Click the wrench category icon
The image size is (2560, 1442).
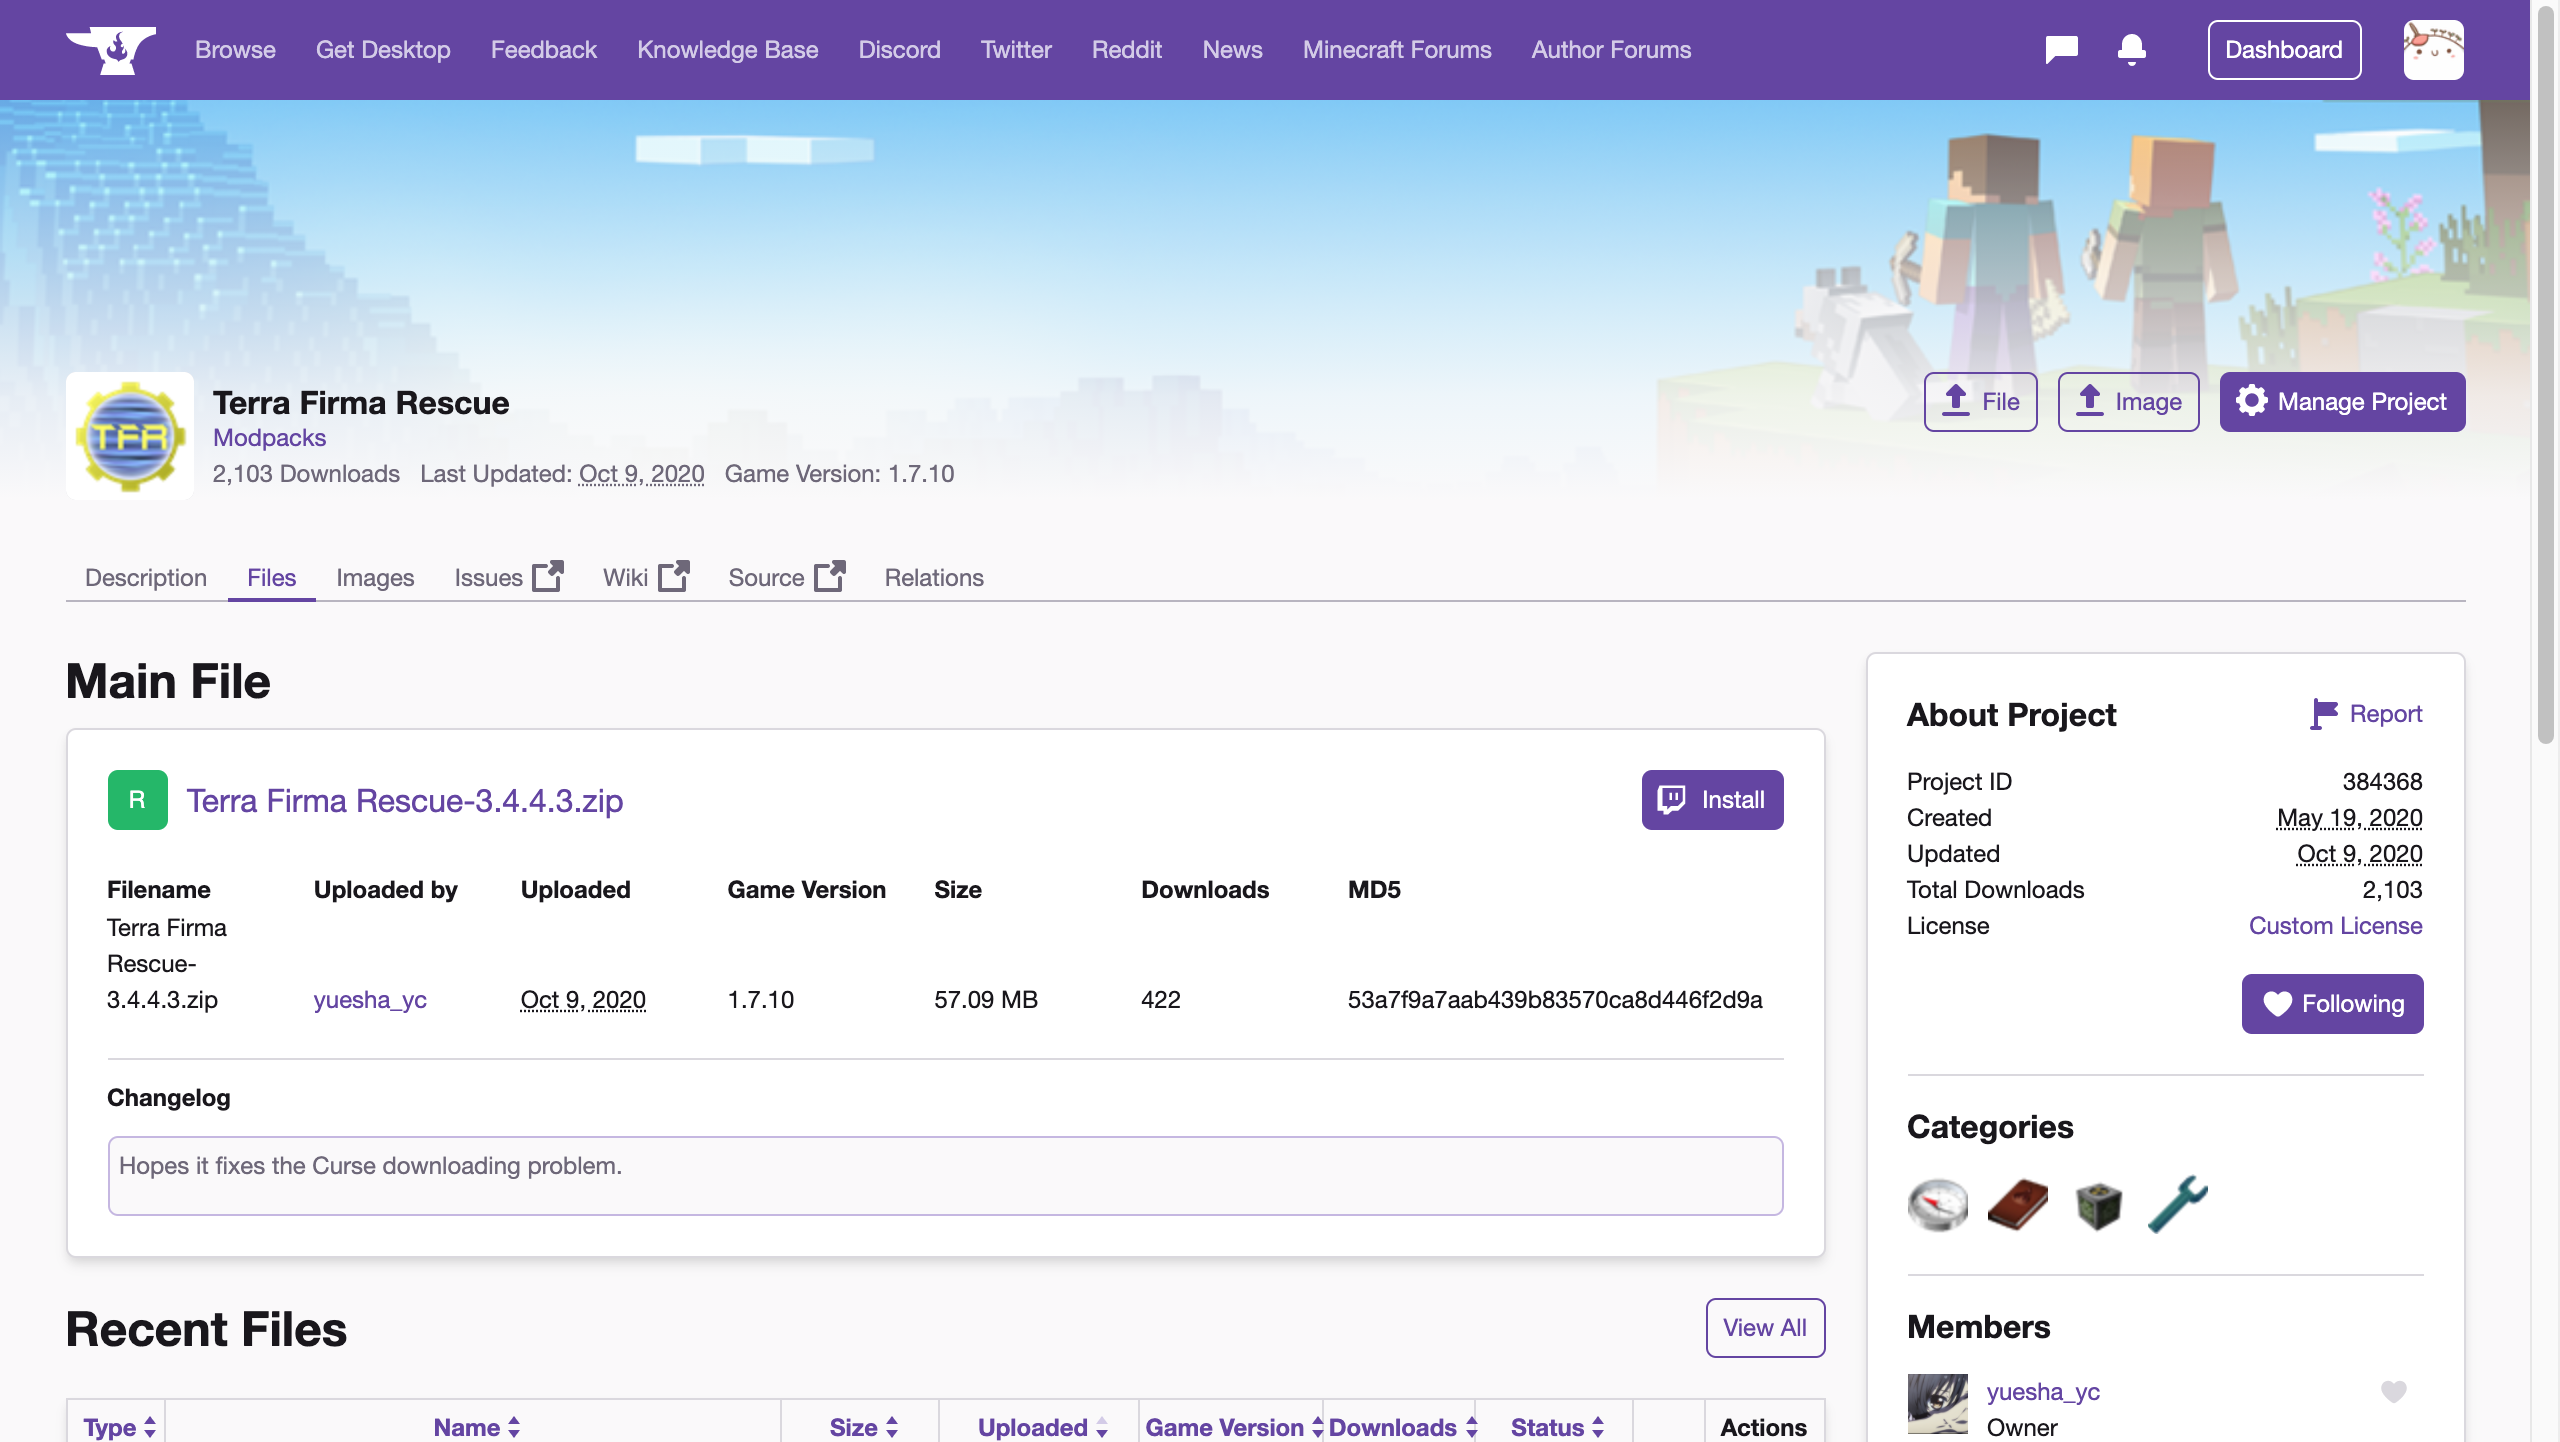2177,1204
